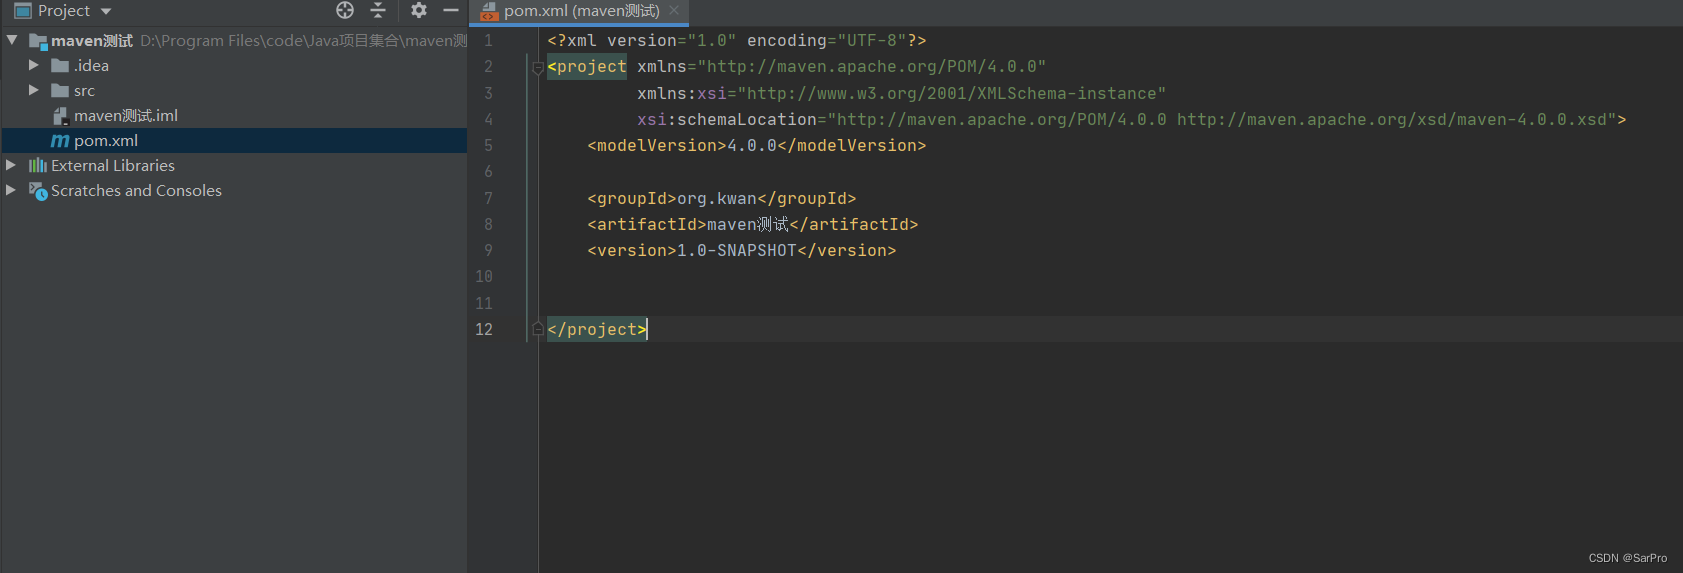
Task: Click the XMLSchema-instance URL string
Action: pyautogui.click(x=952, y=94)
